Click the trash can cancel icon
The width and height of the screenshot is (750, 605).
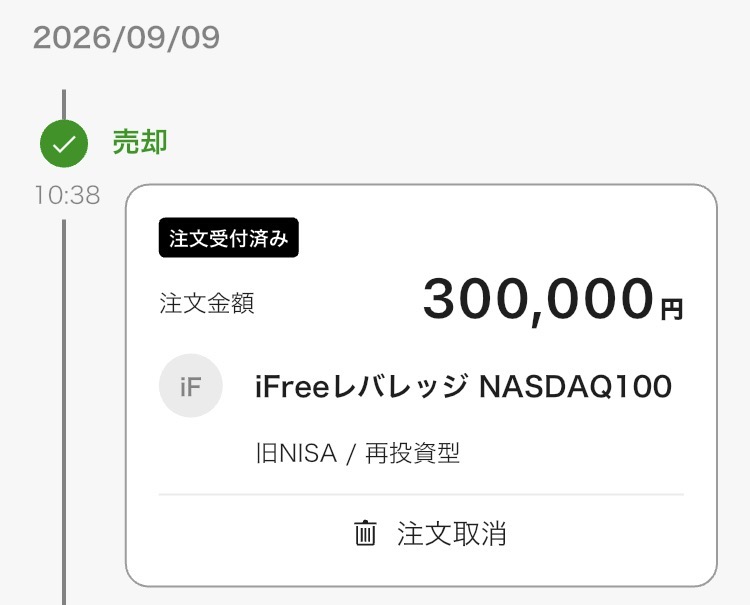[365, 533]
